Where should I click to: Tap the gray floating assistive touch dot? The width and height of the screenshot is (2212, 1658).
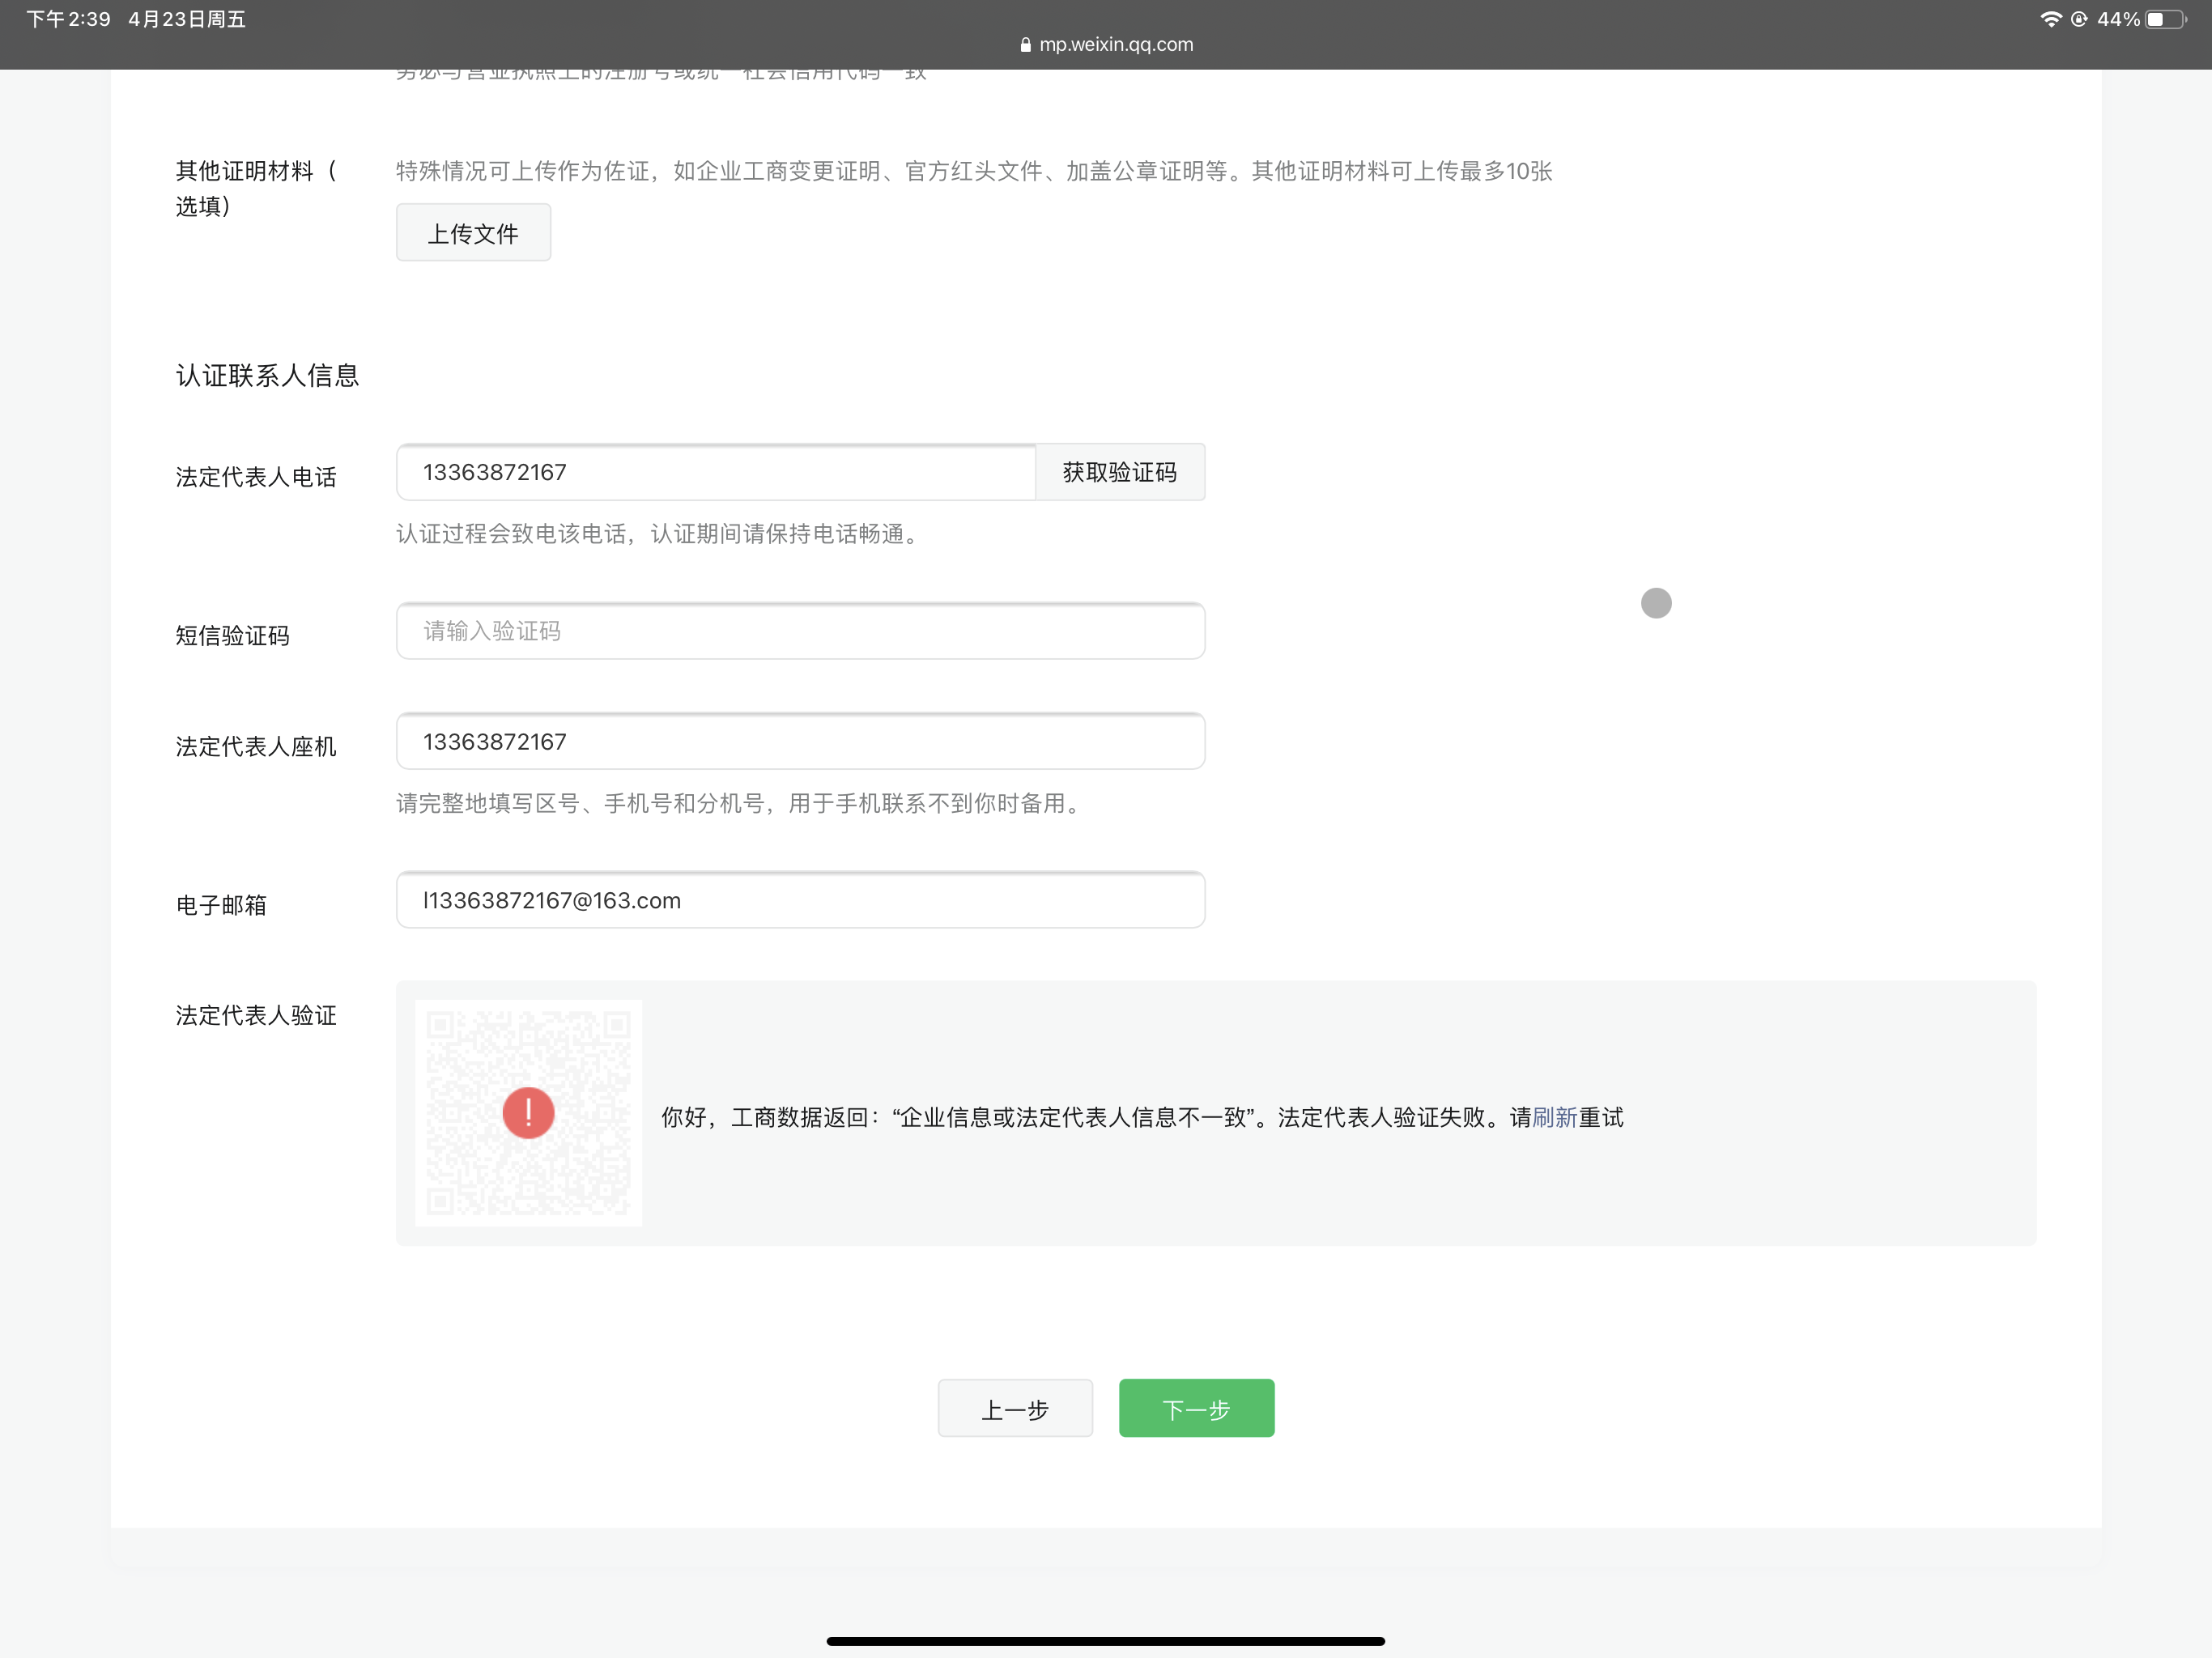[1656, 603]
